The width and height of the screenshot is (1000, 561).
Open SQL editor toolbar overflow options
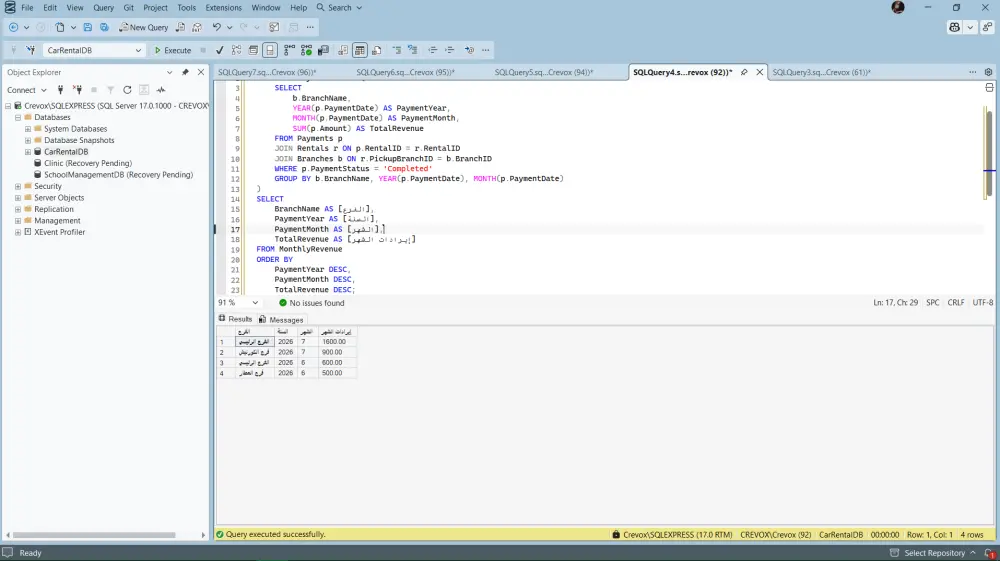coord(486,50)
